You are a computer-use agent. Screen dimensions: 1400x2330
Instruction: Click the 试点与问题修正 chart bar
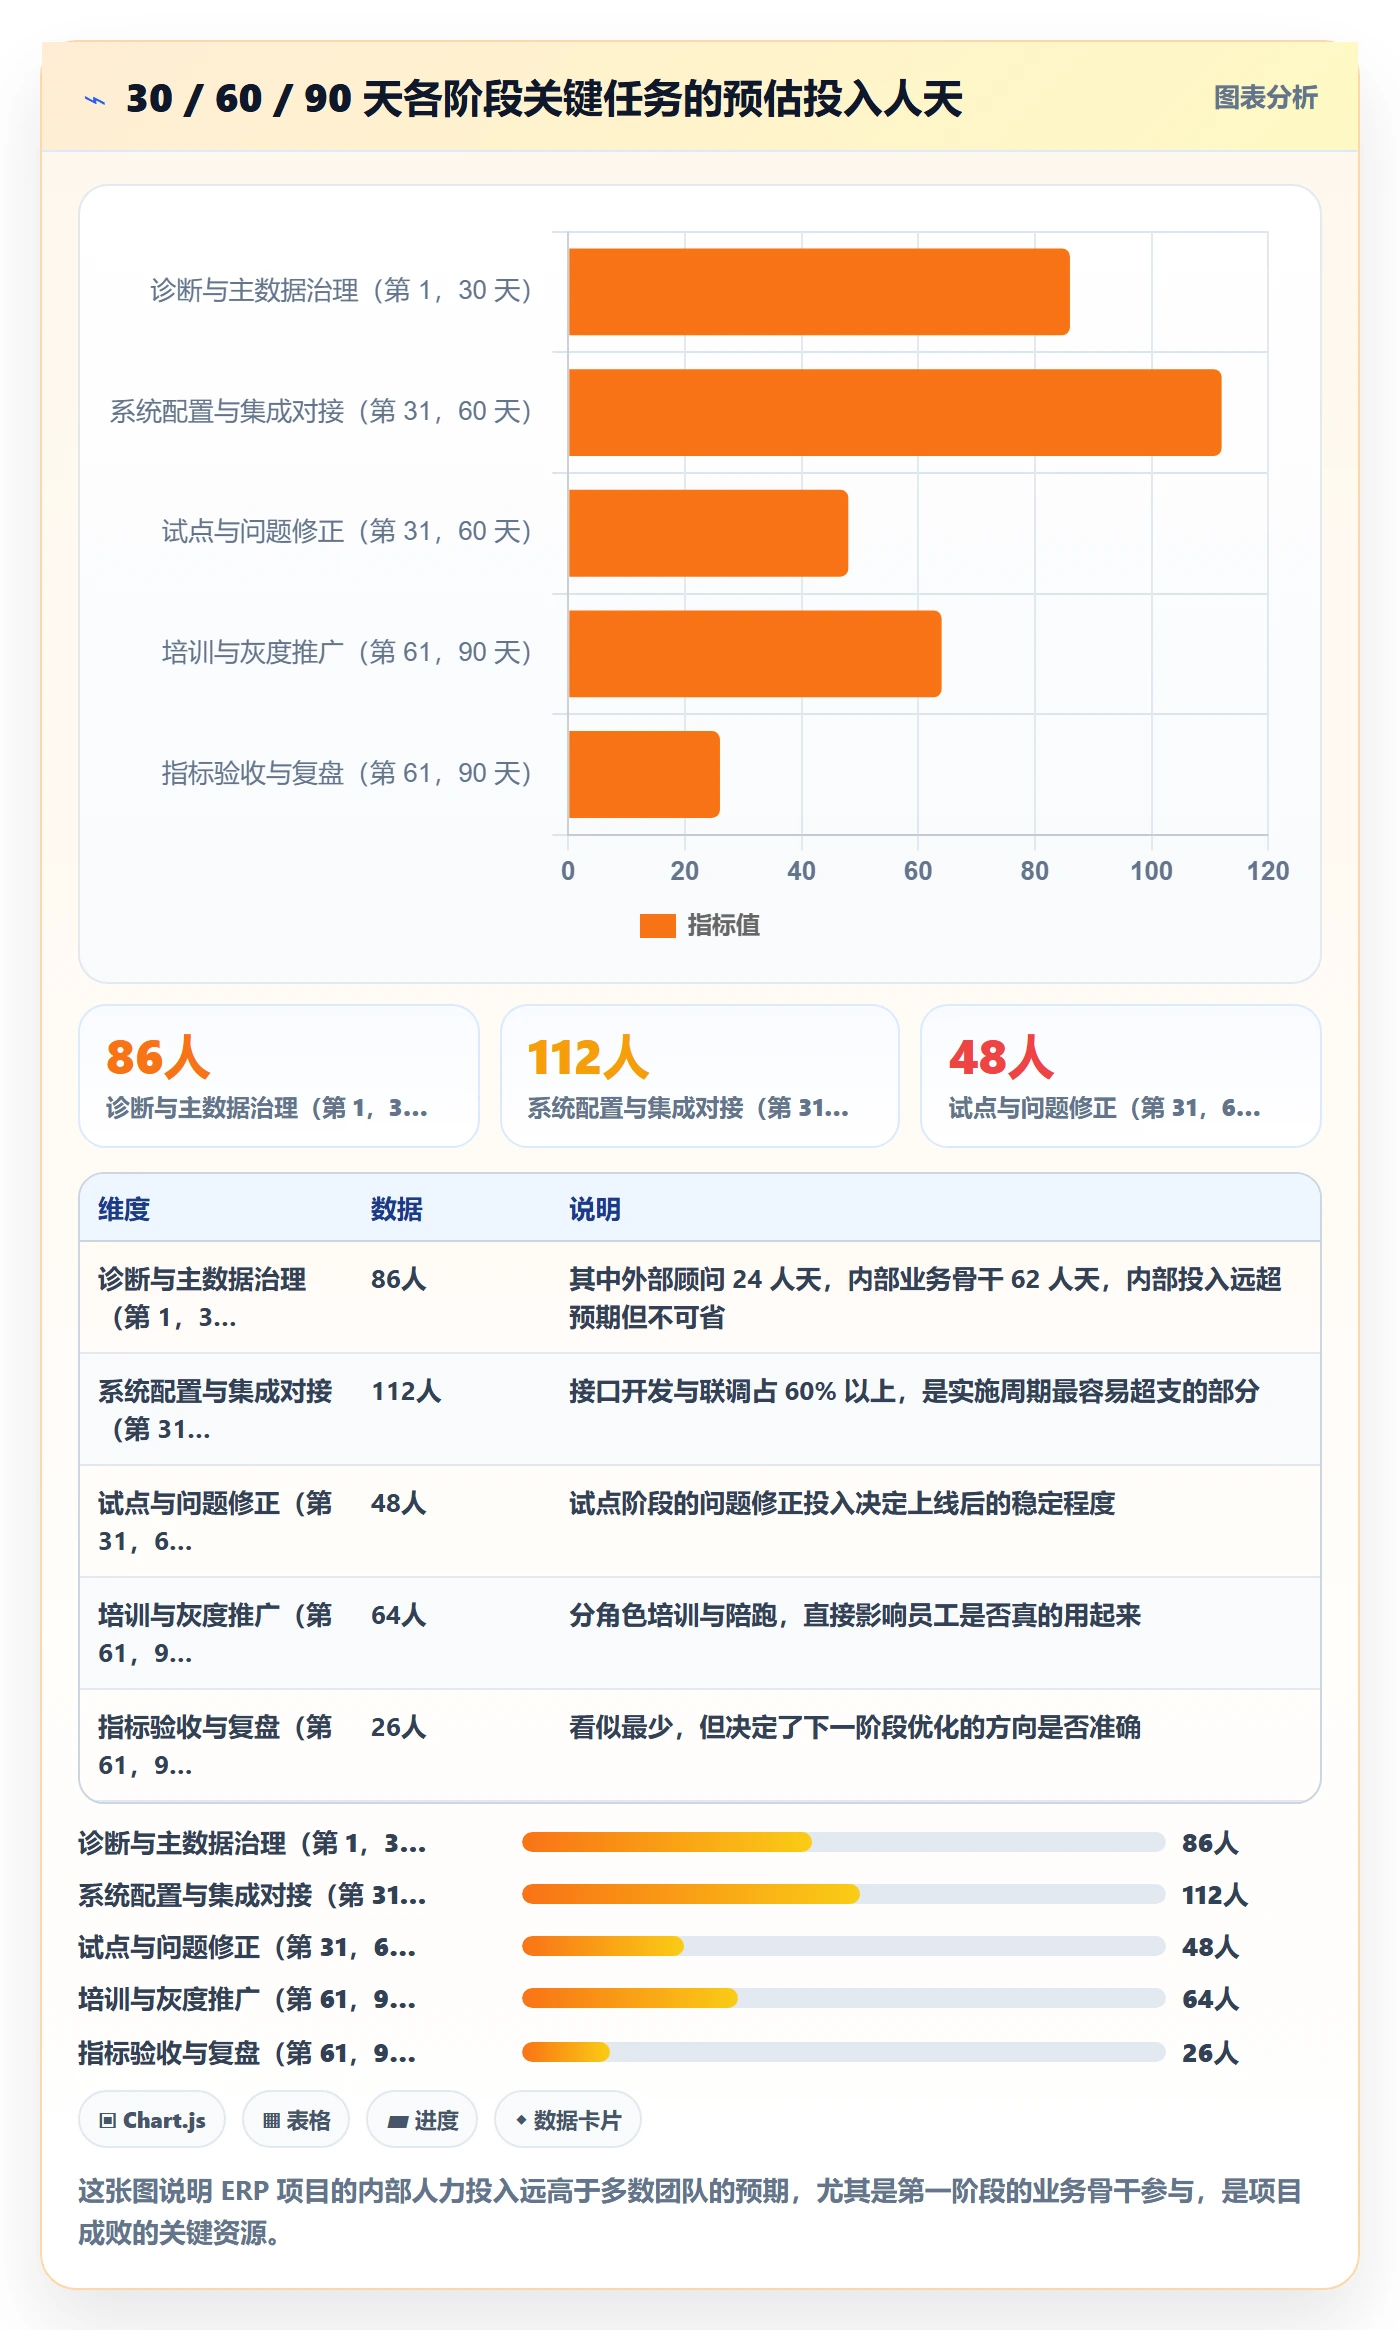pos(708,533)
